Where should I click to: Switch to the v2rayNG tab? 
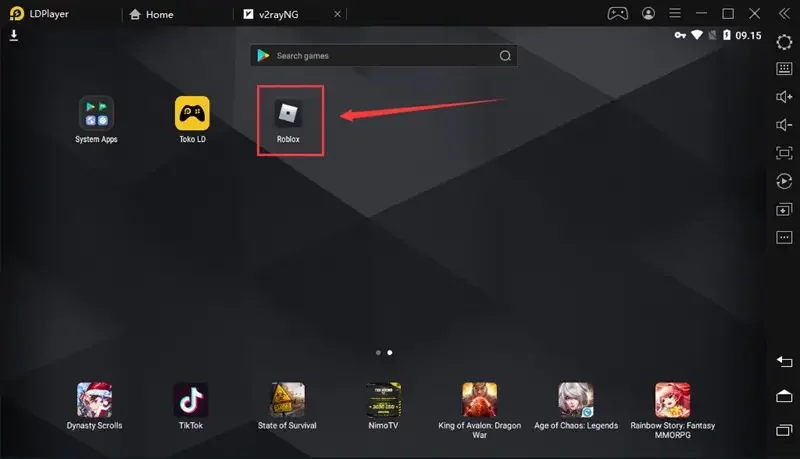(271, 14)
